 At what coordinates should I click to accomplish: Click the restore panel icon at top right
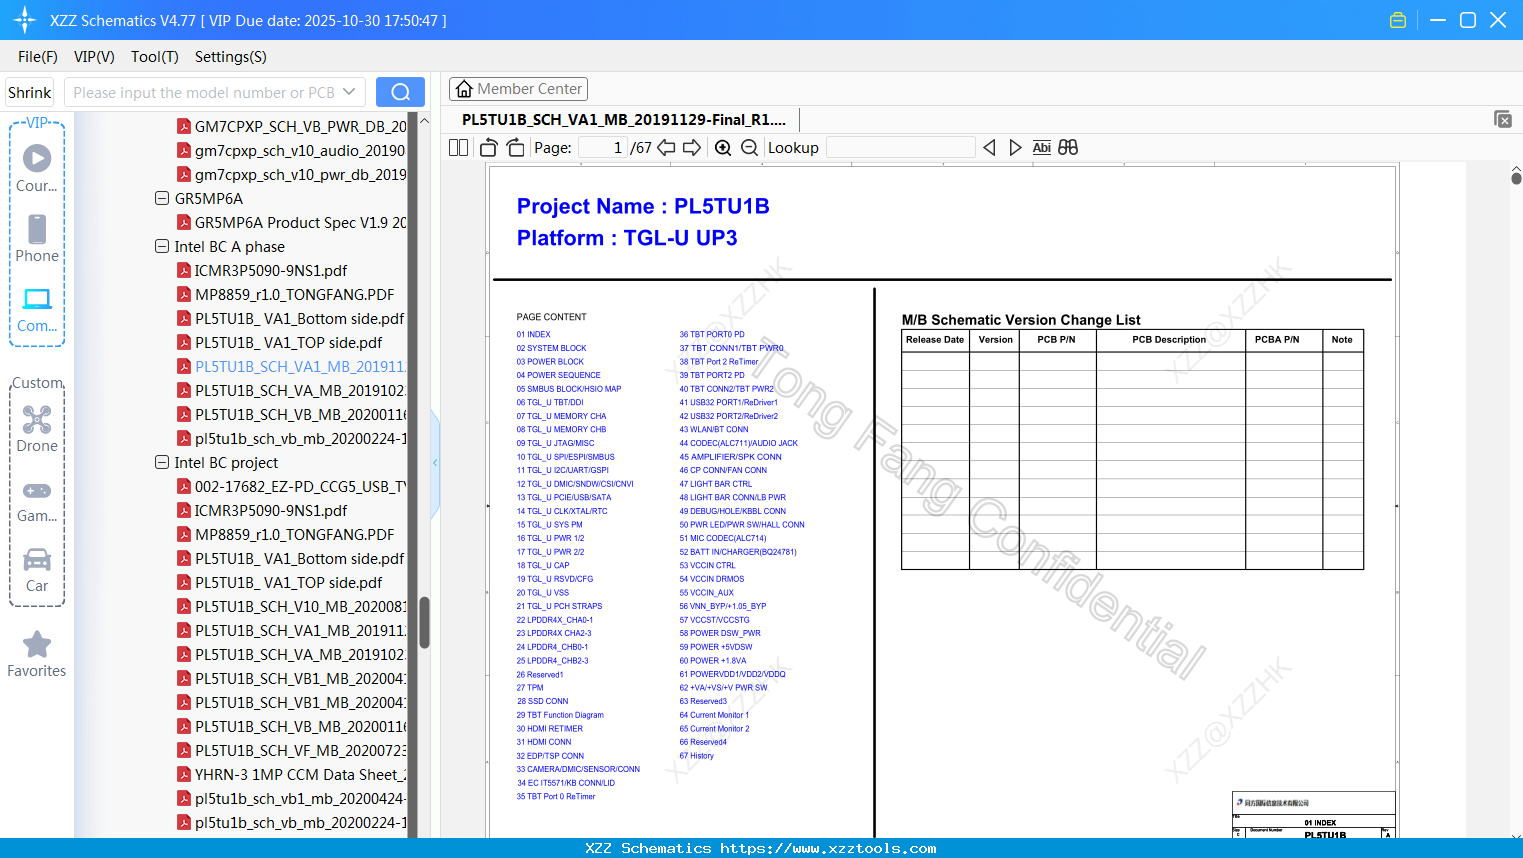coord(1503,119)
